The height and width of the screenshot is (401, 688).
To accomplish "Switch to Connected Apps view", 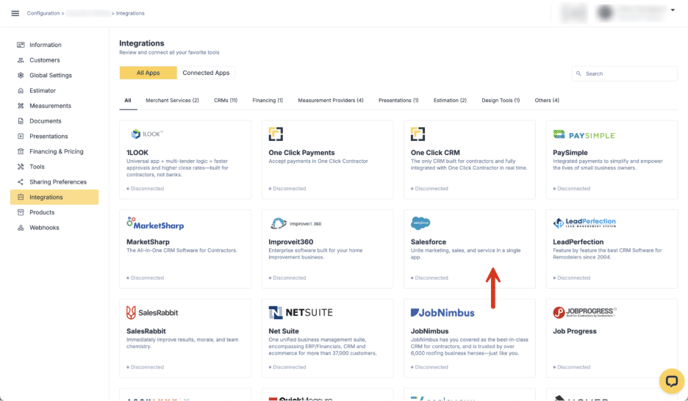I will tap(205, 73).
